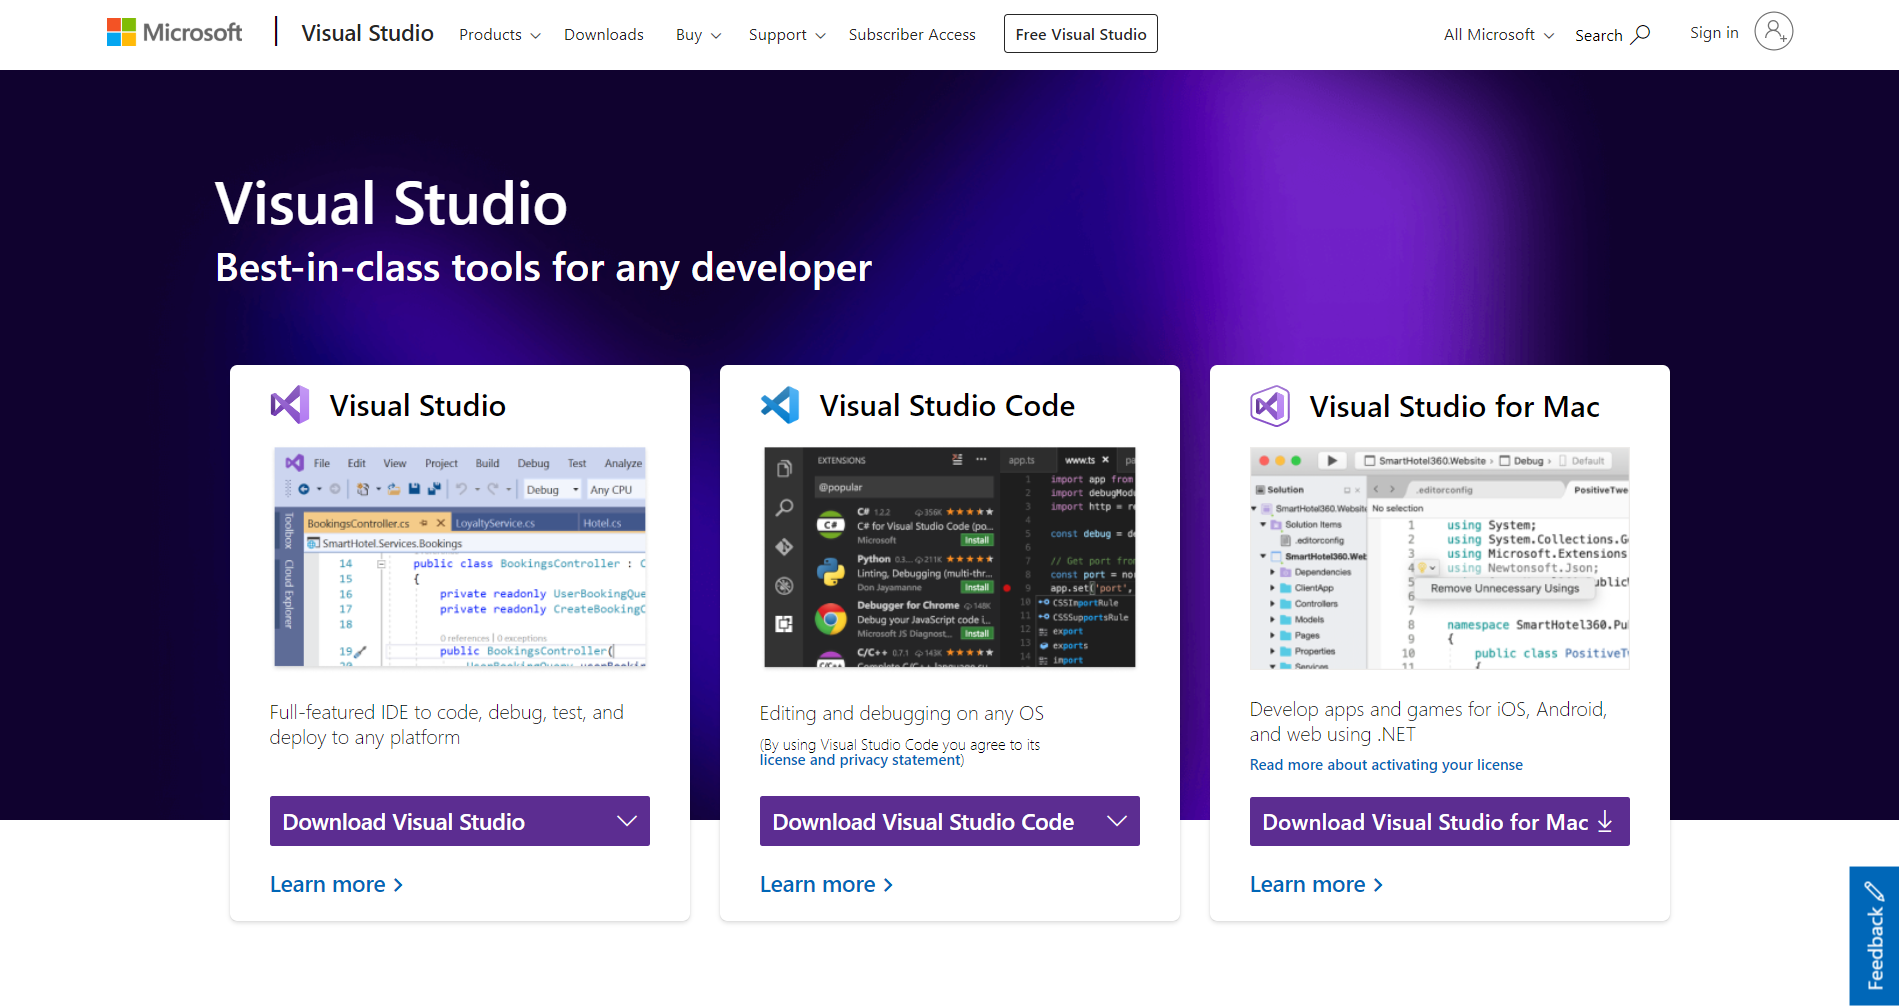Open Learn more under Visual Studio card

click(337, 885)
